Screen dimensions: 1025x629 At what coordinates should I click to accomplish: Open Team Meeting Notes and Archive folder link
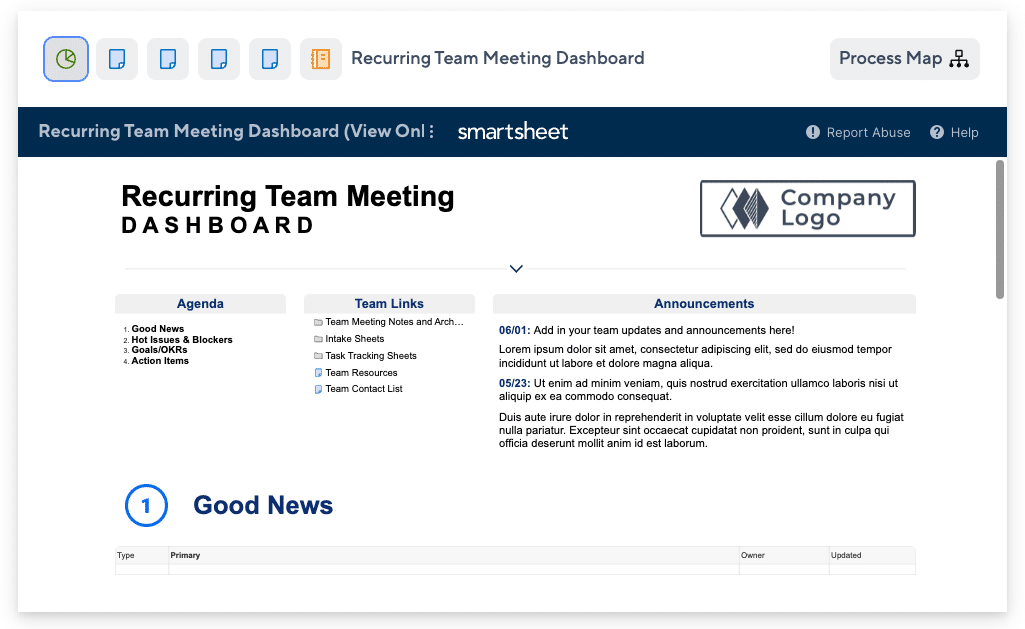click(394, 322)
